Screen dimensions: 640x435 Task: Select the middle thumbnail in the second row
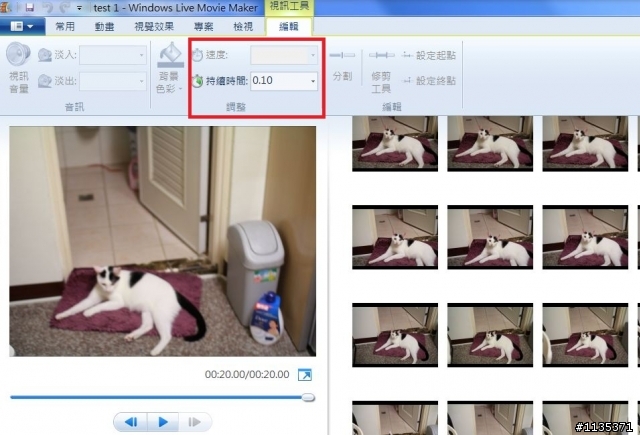(x=490, y=237)
